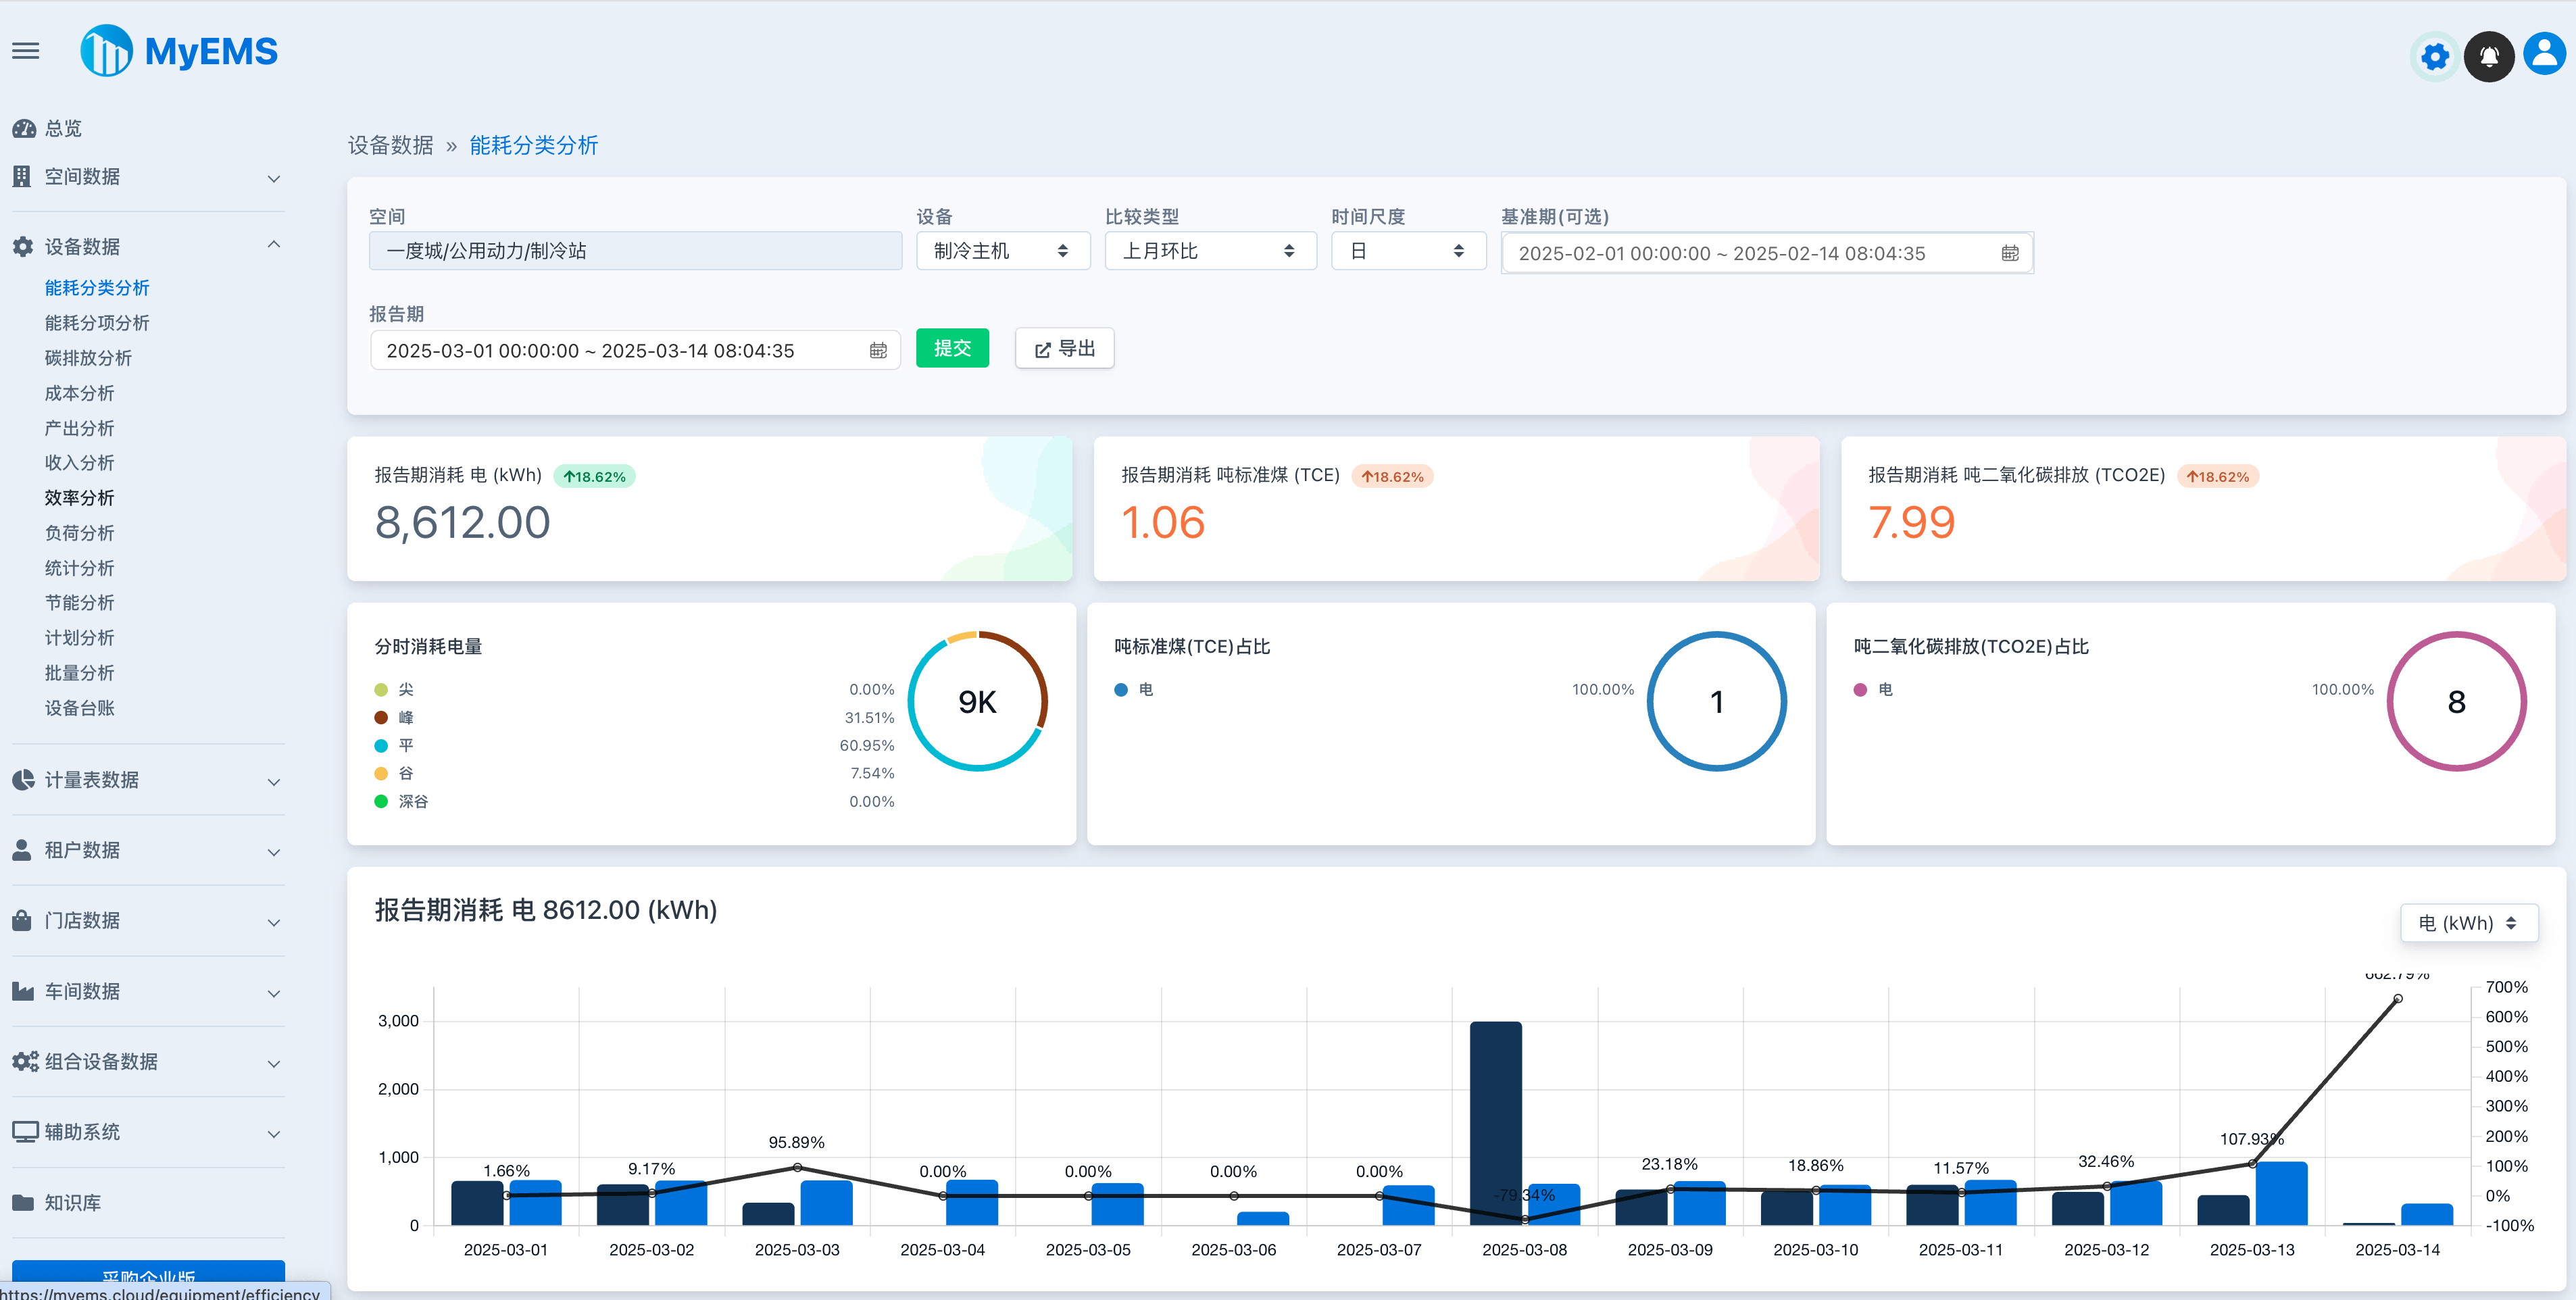Image resolution: width=2576 pixels, height=1300 pixels.
Task: Export the report via the 导出 button
Action: click(1064, 348)
